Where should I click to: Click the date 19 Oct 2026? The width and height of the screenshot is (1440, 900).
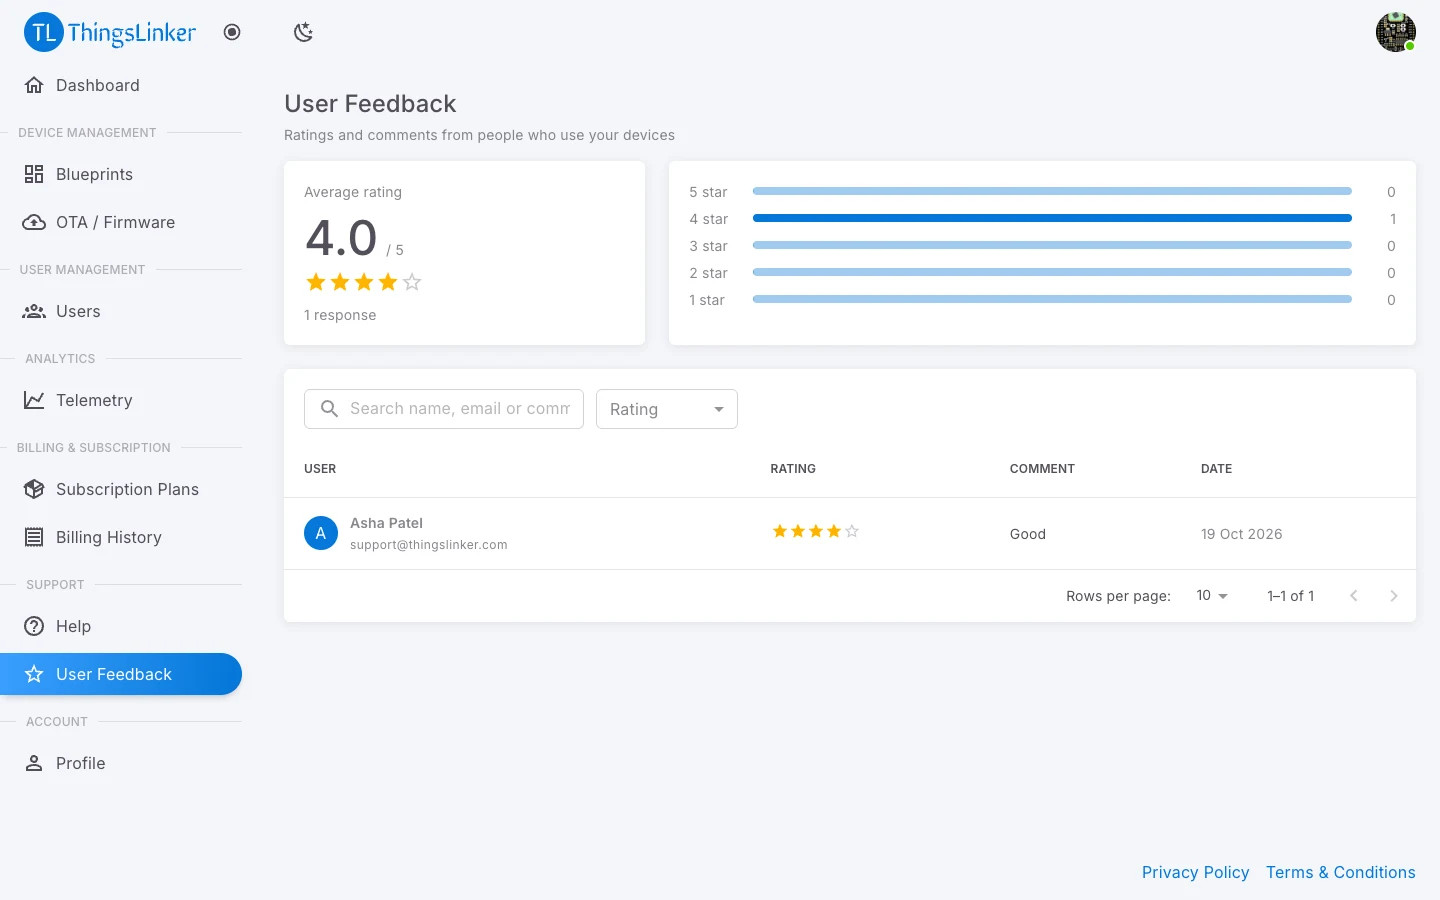(x=1242, y=534)
